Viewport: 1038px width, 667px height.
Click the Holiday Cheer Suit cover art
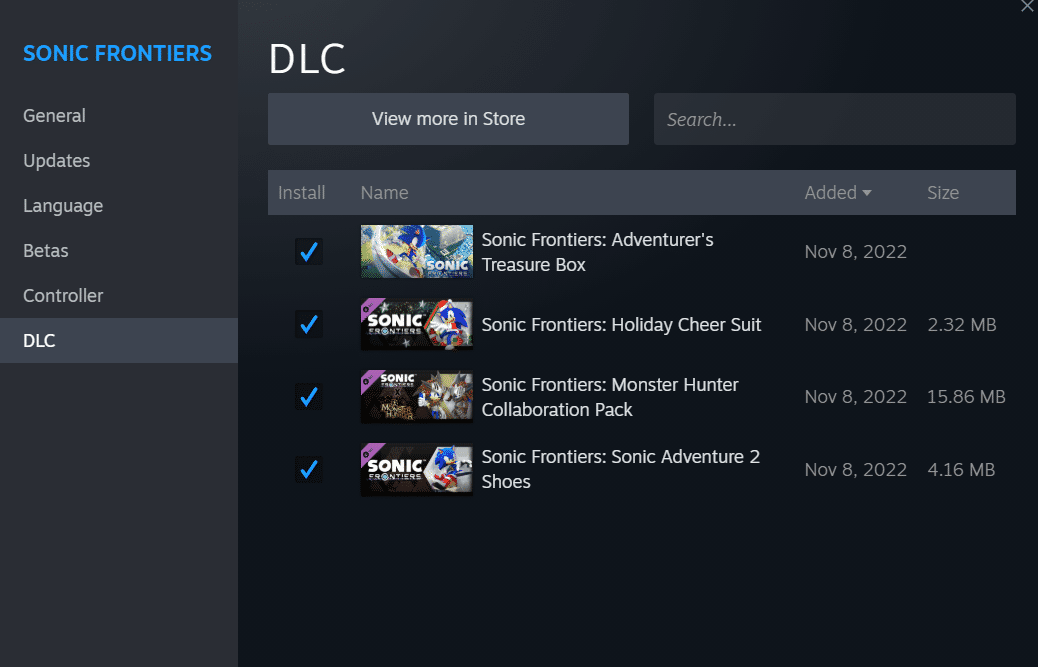[x=416, y=324]
